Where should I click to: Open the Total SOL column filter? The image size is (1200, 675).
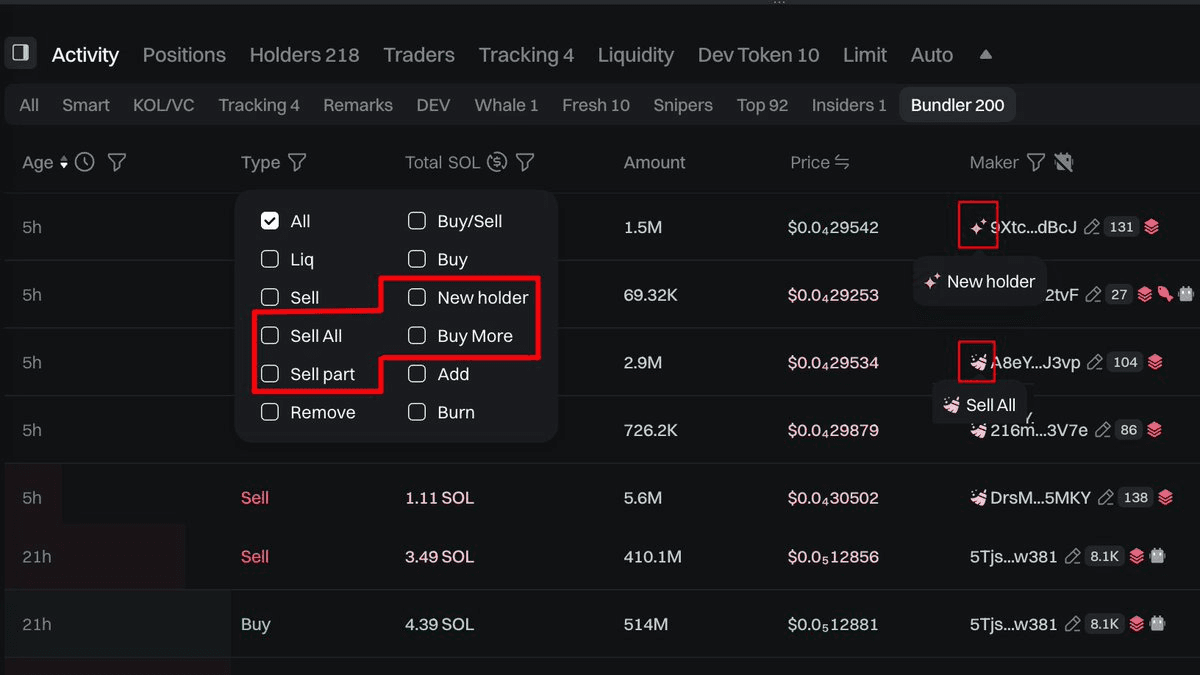pos(525,162)
